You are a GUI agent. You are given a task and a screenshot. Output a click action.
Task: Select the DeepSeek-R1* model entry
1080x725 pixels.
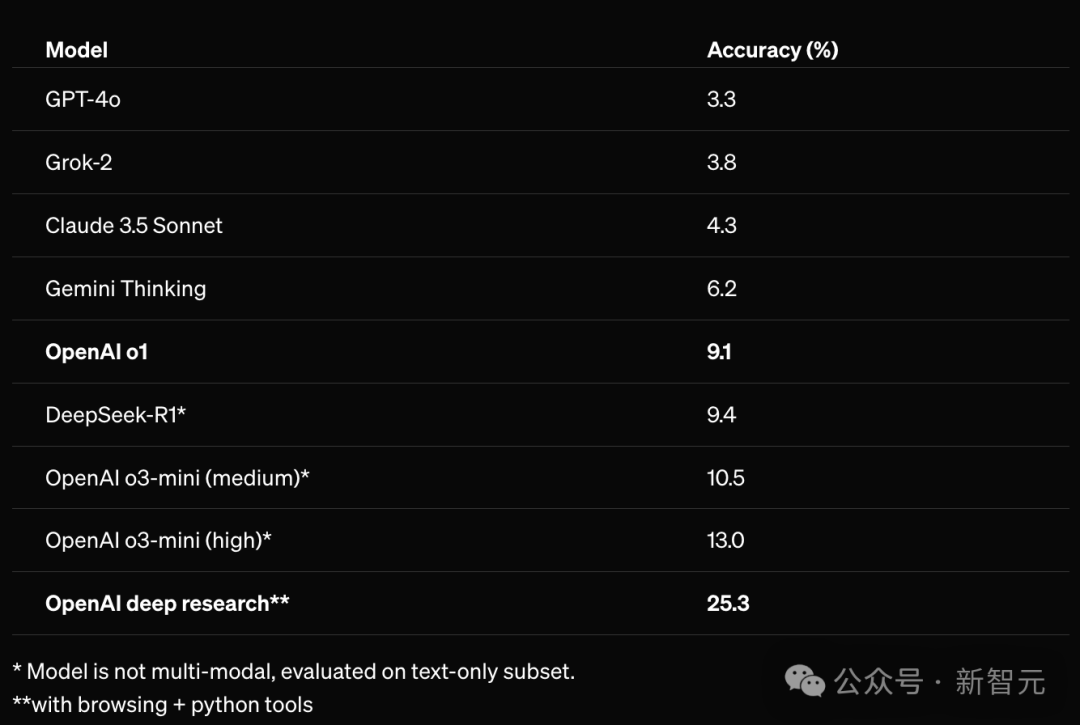tap(115, 414)
